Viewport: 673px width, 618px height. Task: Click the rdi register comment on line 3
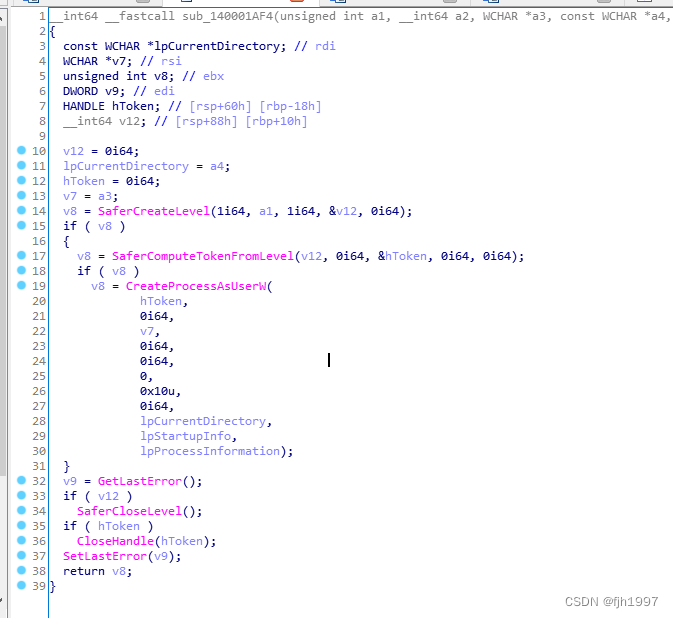click(325, 46)
